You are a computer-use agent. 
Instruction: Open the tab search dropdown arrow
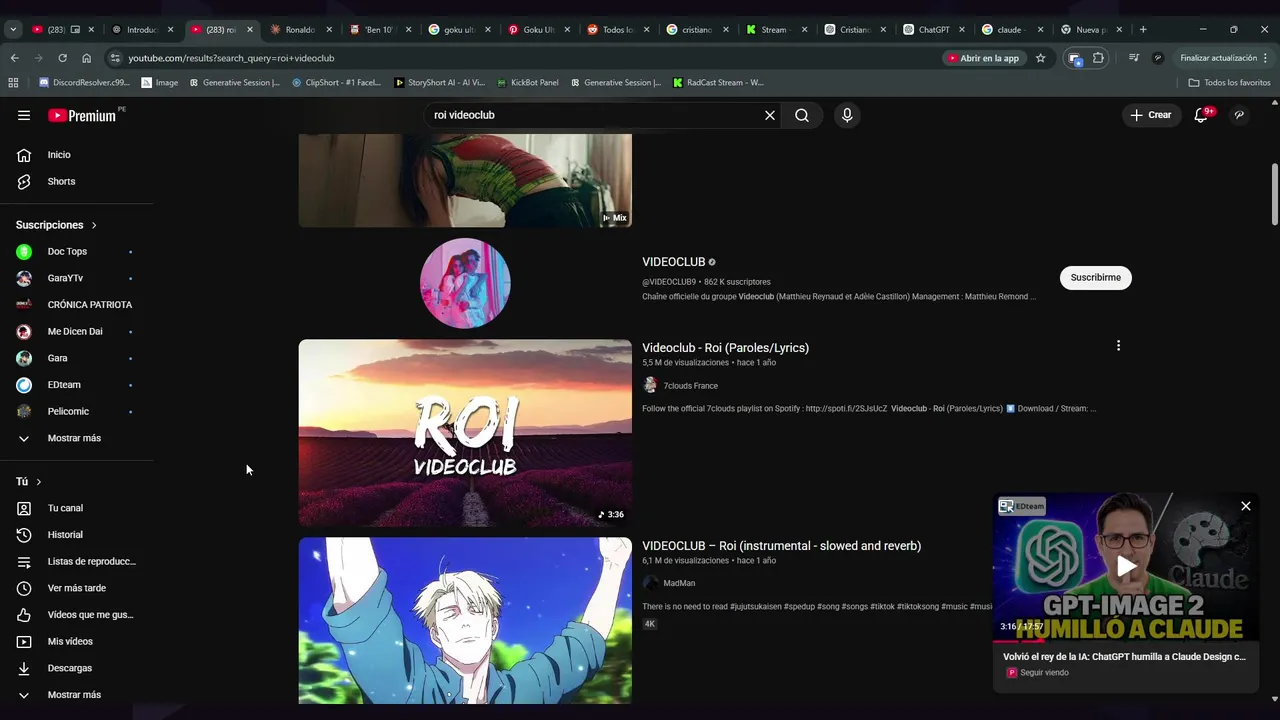point(13,30)
